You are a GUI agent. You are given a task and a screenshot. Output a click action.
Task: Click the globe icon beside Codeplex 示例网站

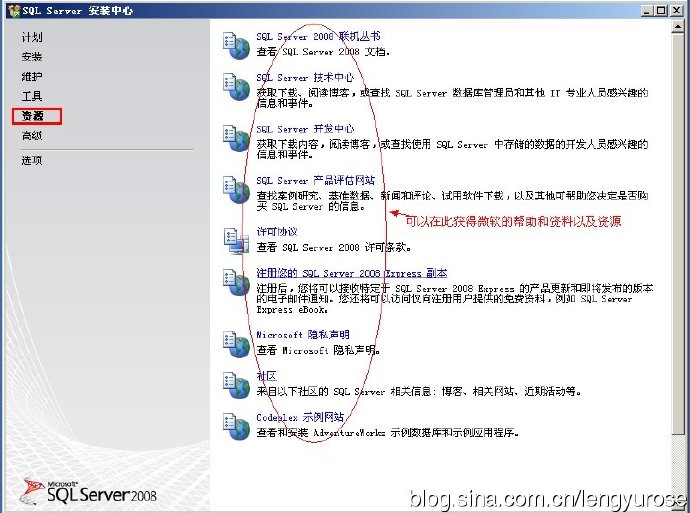point(236,426)
